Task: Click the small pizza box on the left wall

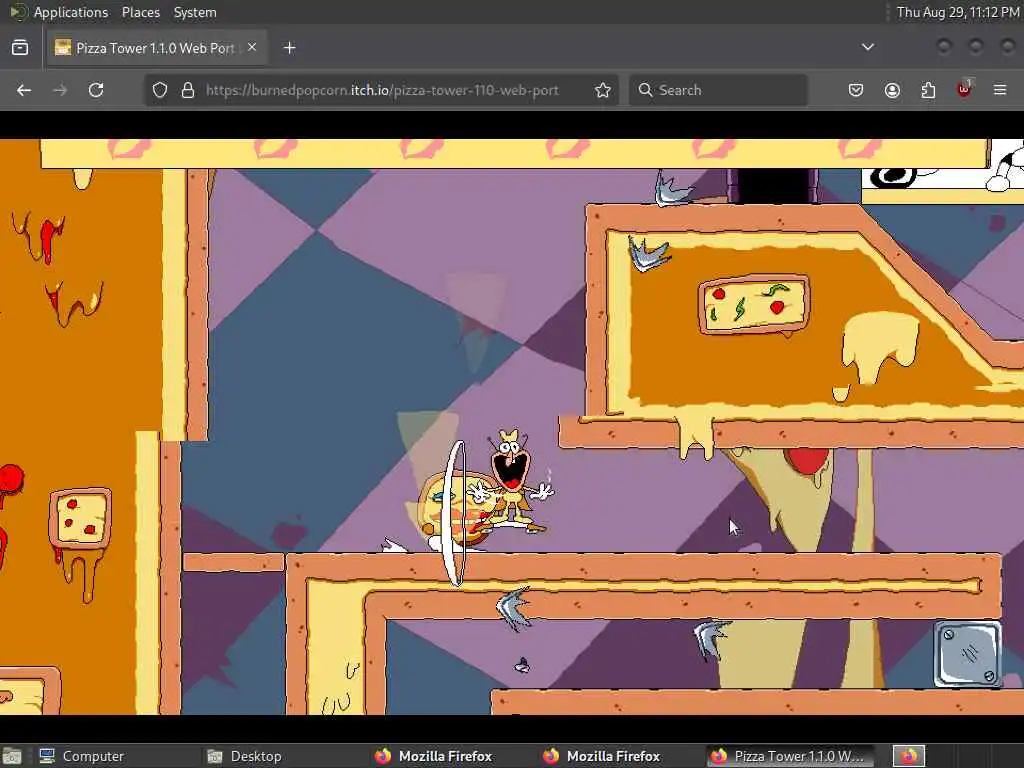Action: click(x=80, y=519)
